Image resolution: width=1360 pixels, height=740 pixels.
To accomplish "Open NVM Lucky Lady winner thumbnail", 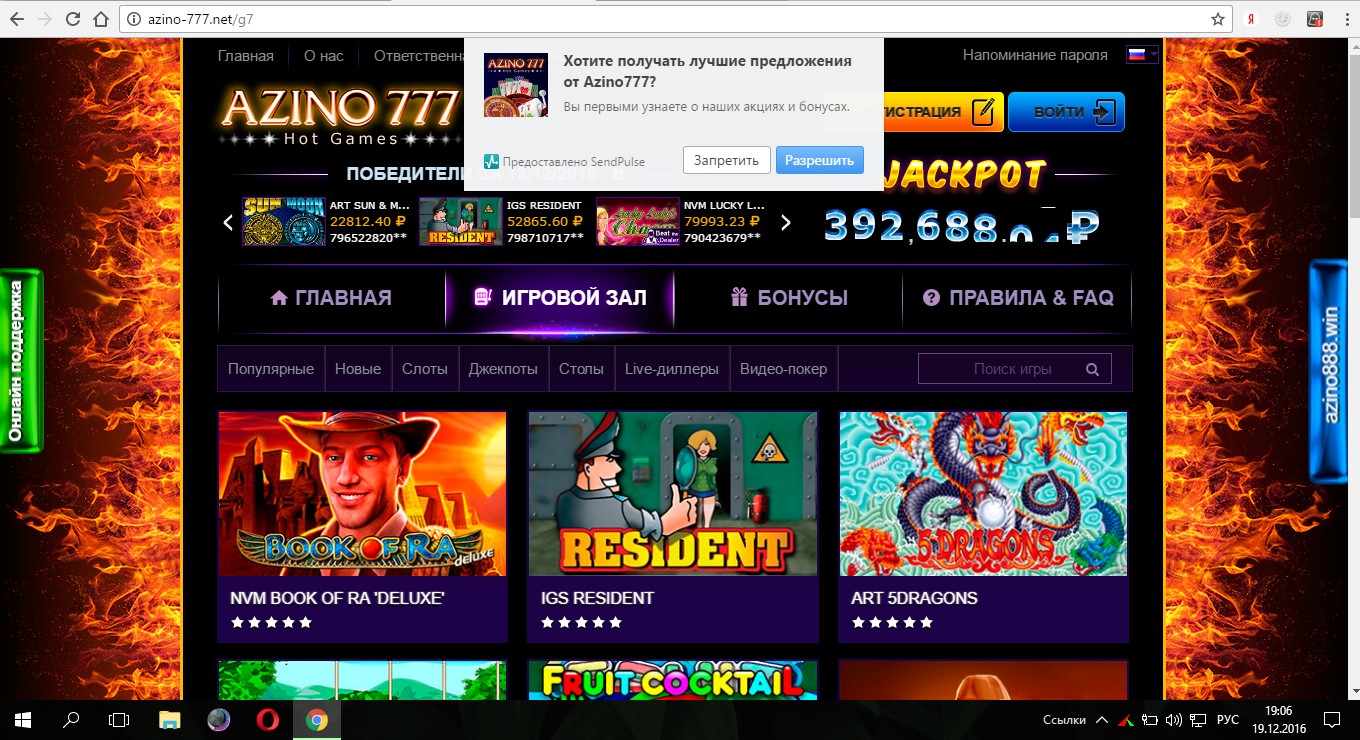I will [638, 222].
